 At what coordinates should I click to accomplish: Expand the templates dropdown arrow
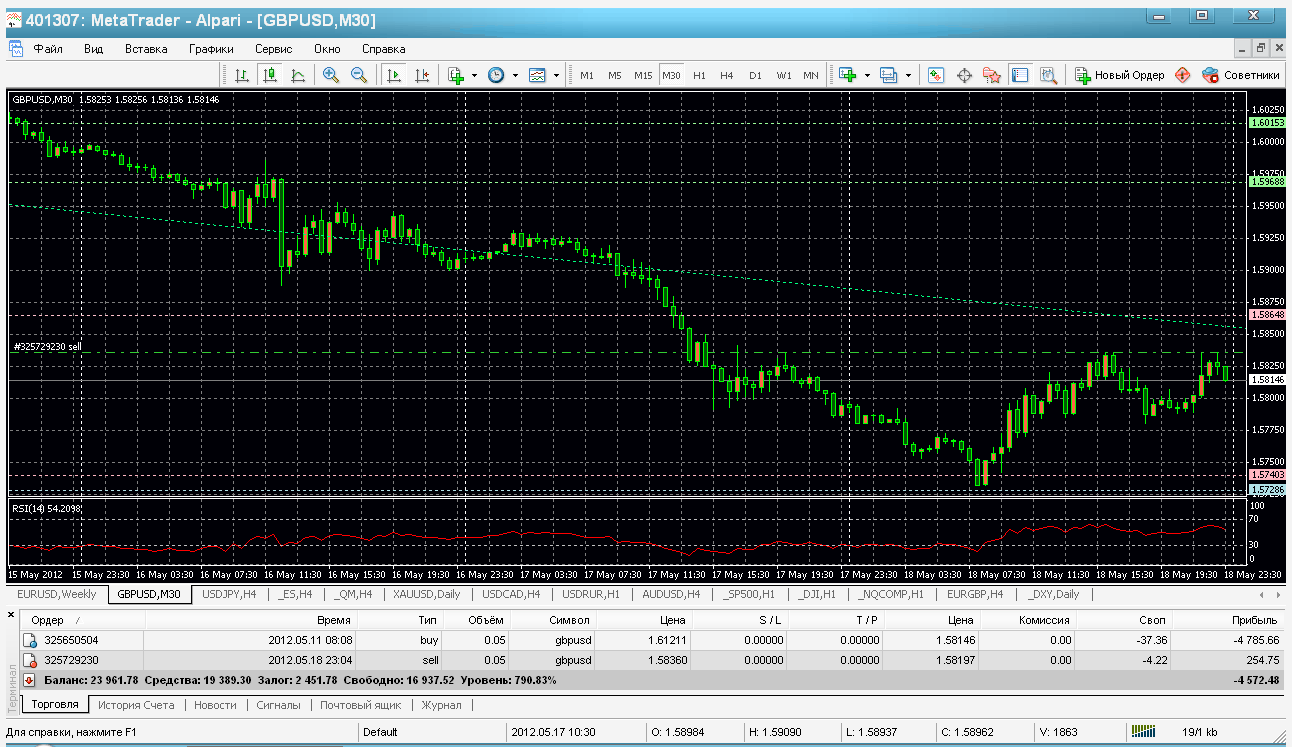coord(556,75)
